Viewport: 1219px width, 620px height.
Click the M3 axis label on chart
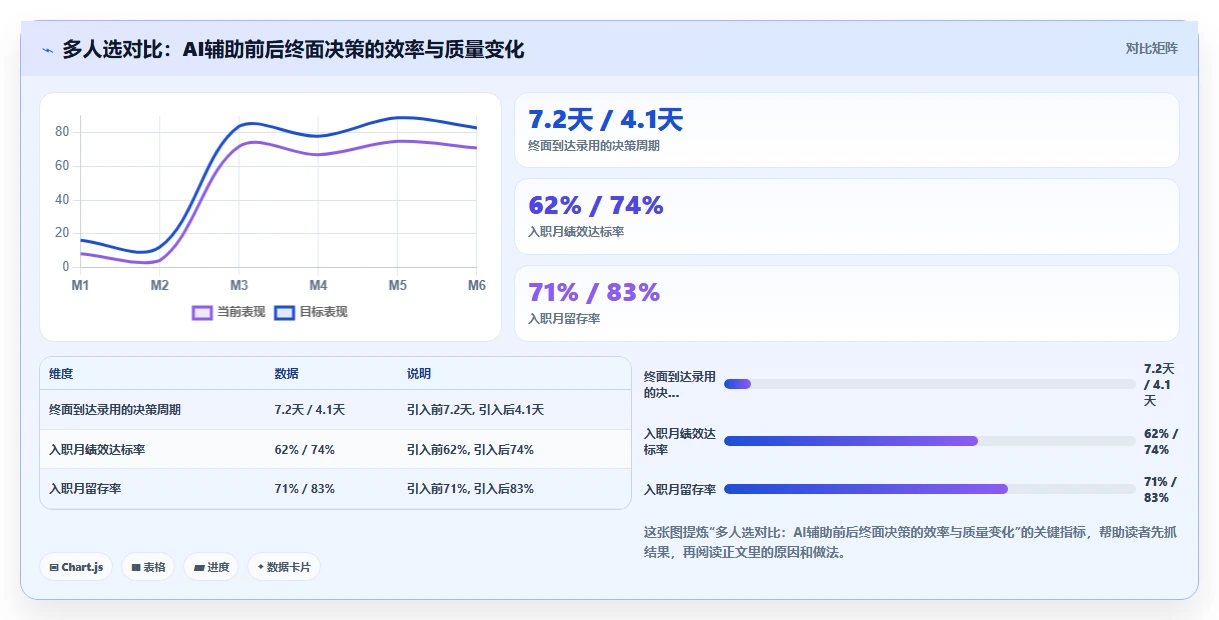[x=239, y=286]
